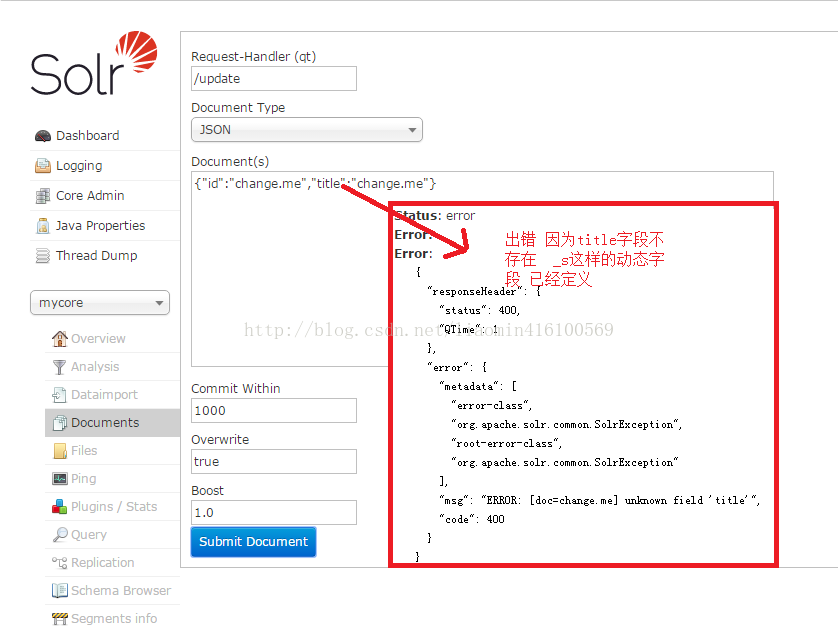The width and height of the screenshot is (838, 639).
Task: Click the arrow on Document Type dropdown
Action: pos(412,130)
